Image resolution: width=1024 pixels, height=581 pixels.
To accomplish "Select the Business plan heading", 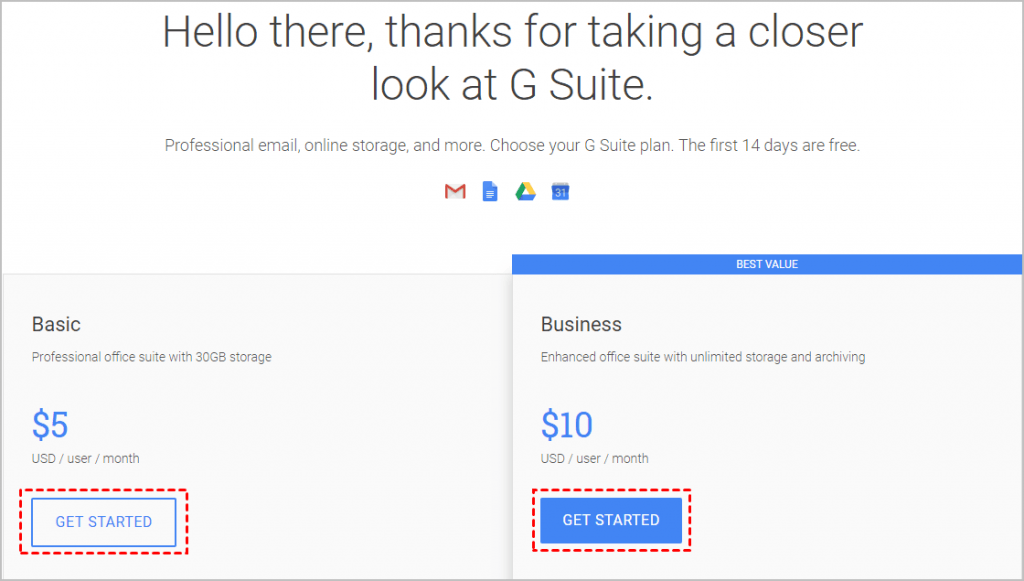I will tap(581, 324).
